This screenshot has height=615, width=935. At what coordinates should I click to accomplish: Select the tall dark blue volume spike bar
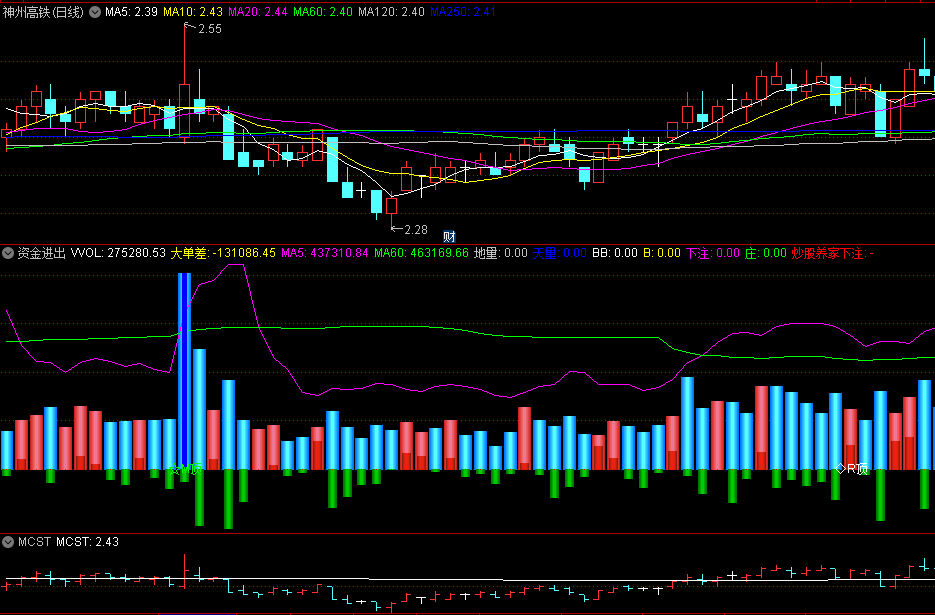click(184, 372)
